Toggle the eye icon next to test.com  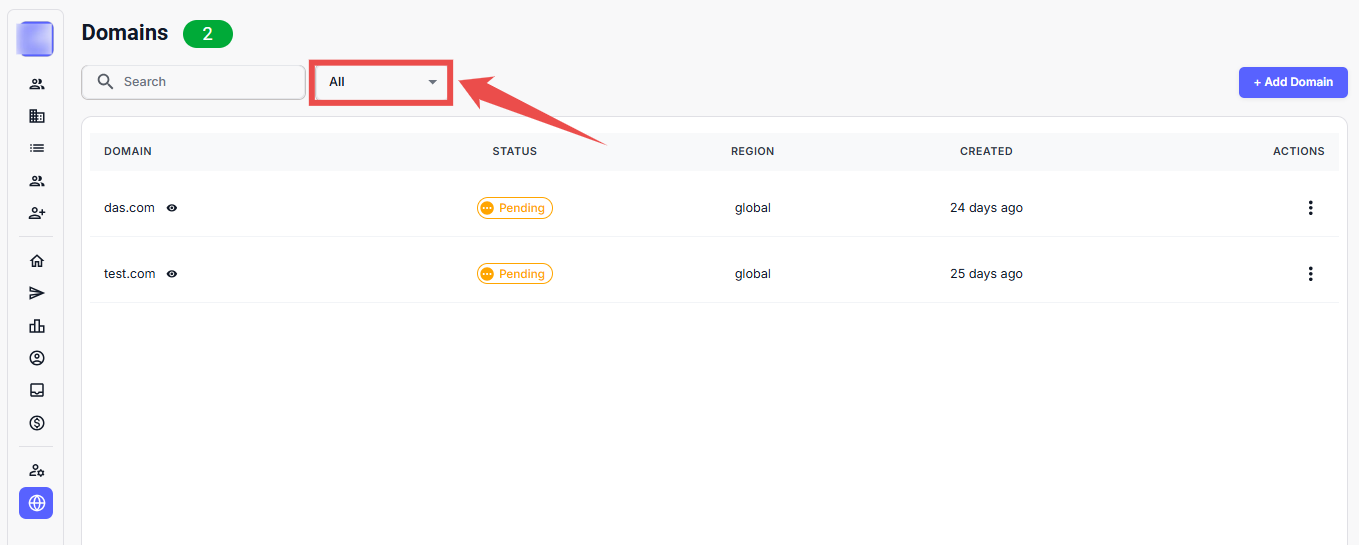tap(172, 274)
